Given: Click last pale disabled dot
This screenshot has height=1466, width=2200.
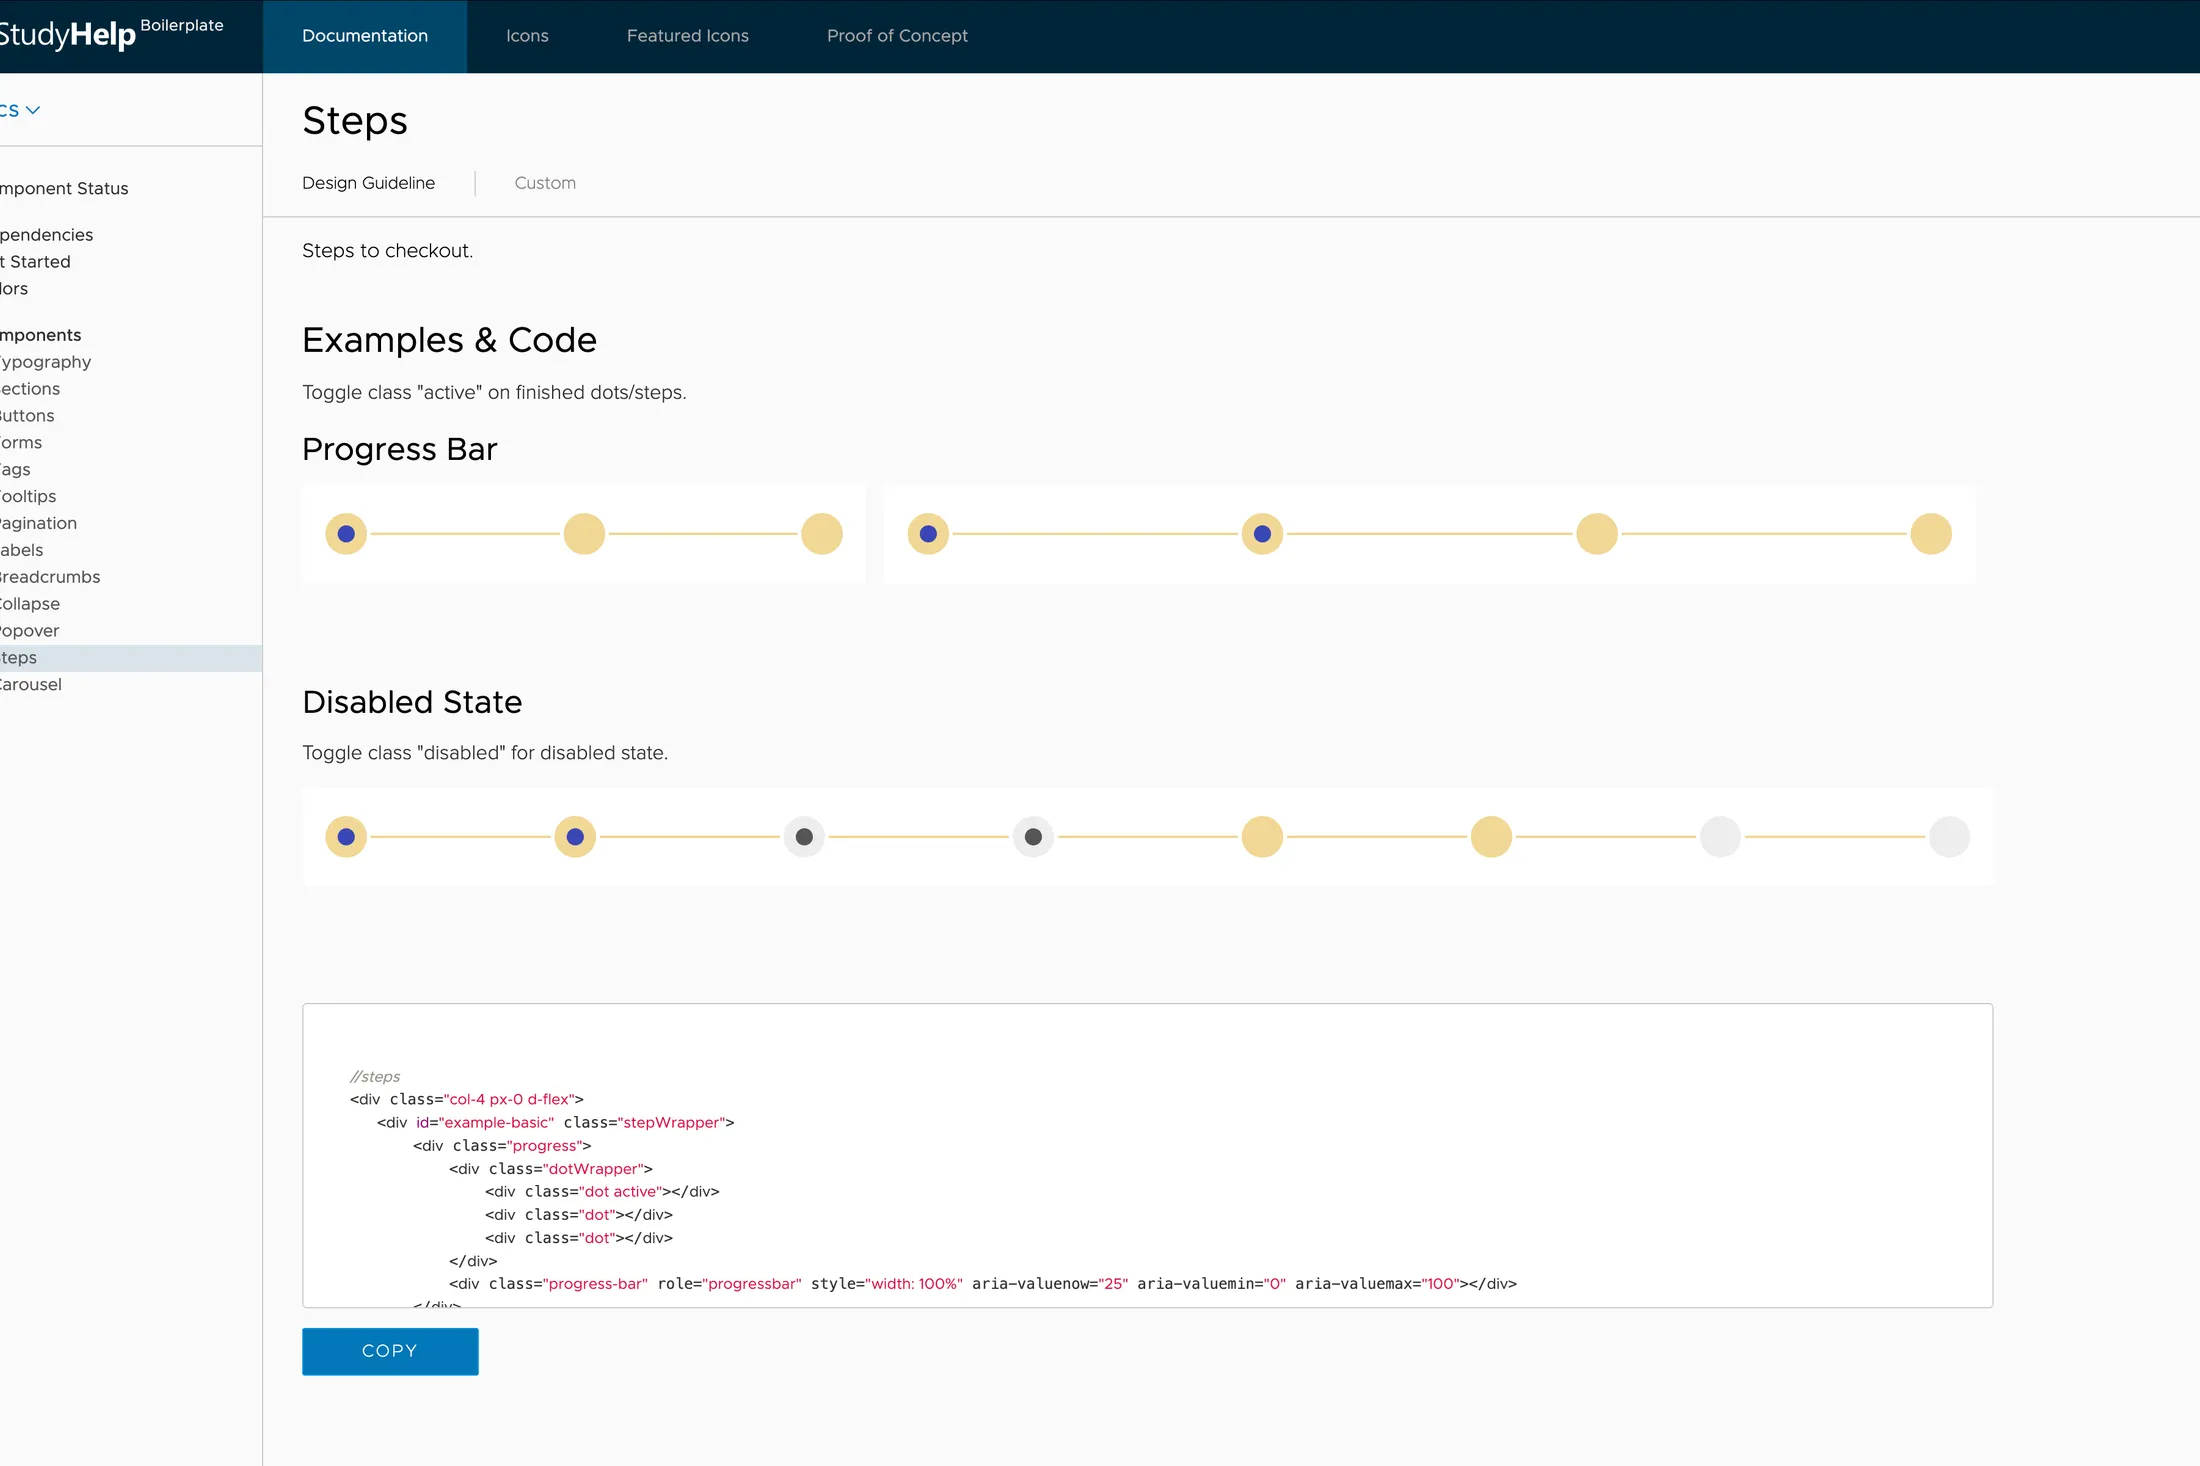Looking at the screenshot, I should point(1949,837).
